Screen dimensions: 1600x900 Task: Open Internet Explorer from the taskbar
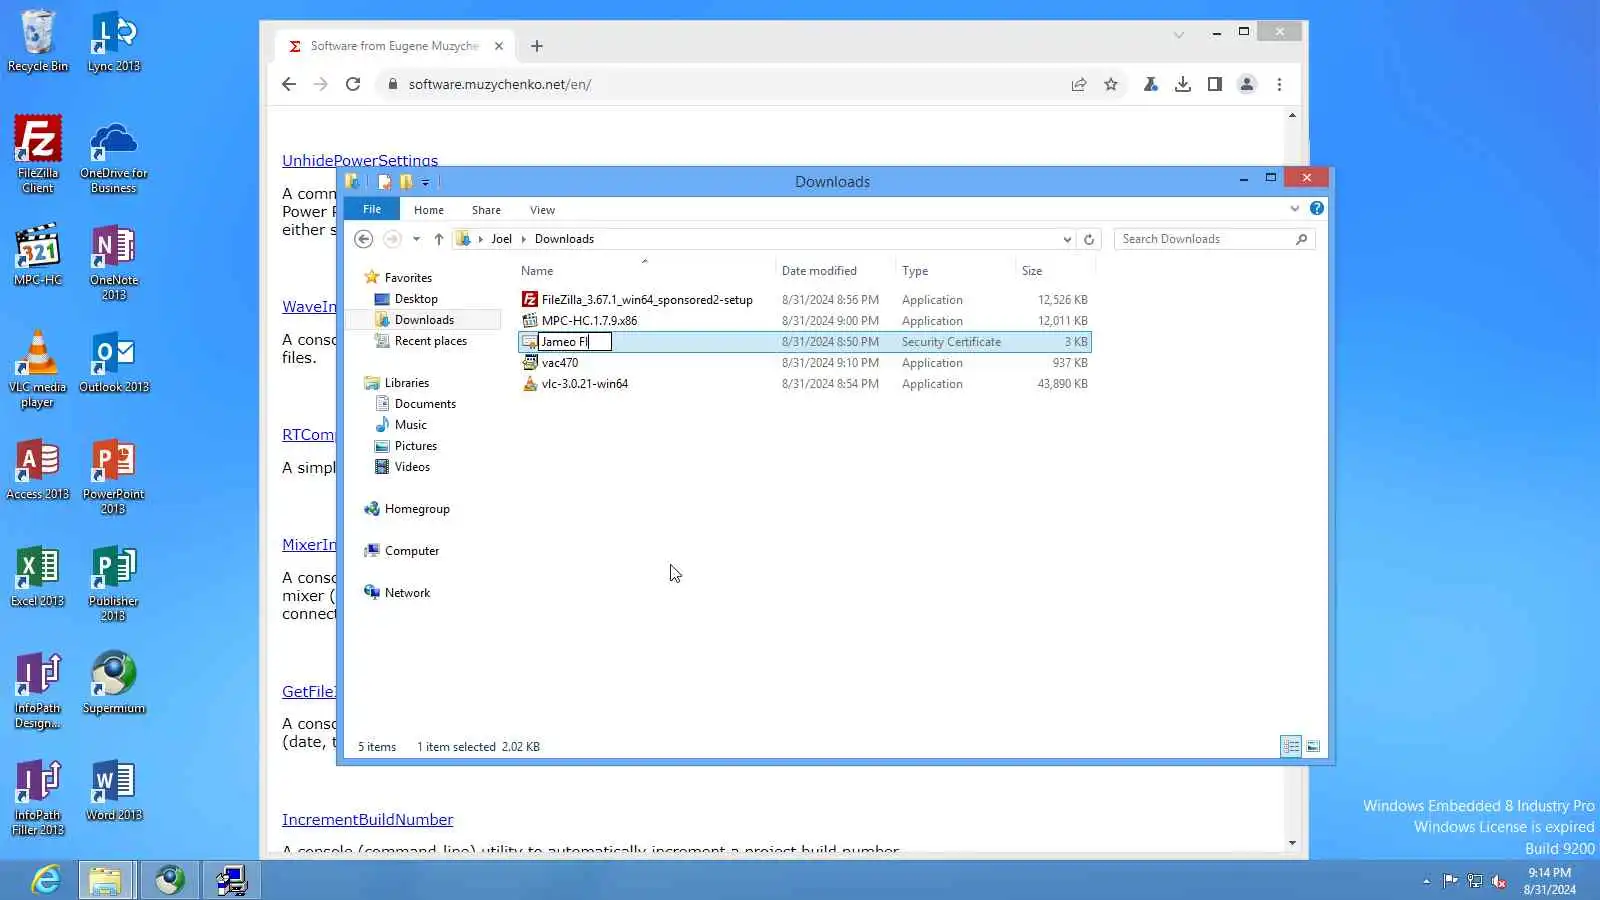coord(46,880)
